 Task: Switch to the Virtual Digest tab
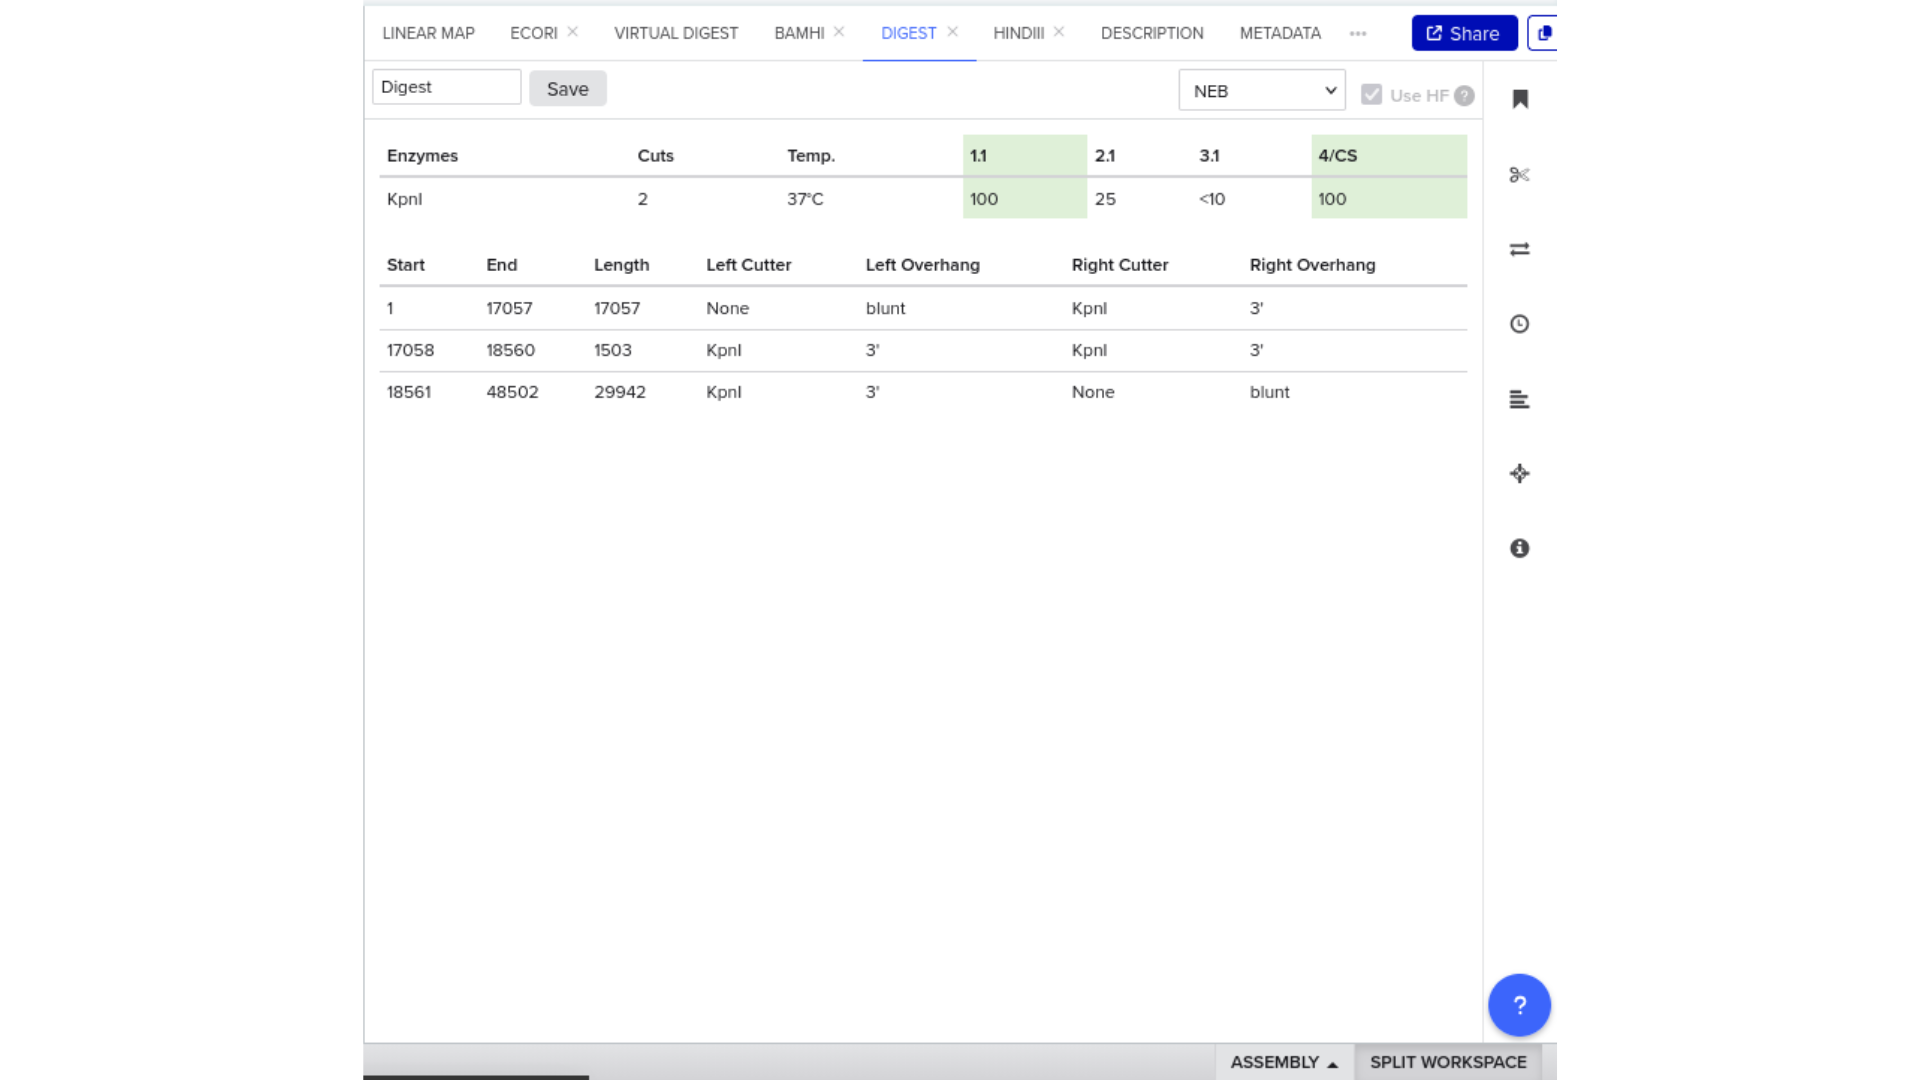[675, 33]
